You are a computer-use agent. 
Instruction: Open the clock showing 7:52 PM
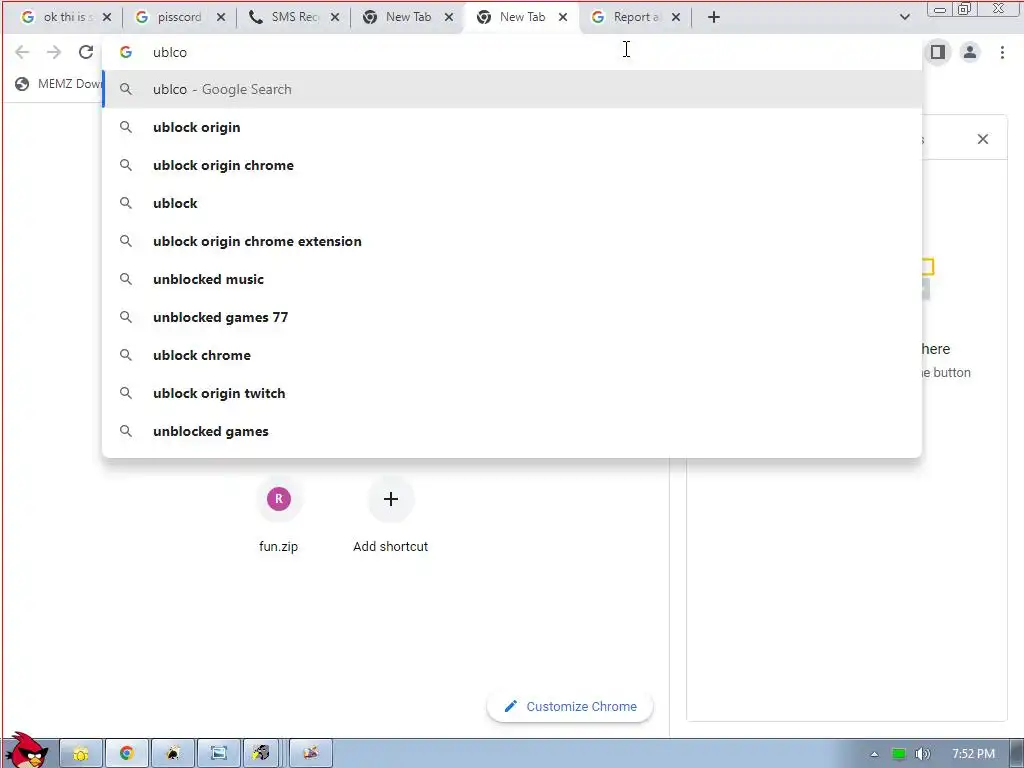973,754
